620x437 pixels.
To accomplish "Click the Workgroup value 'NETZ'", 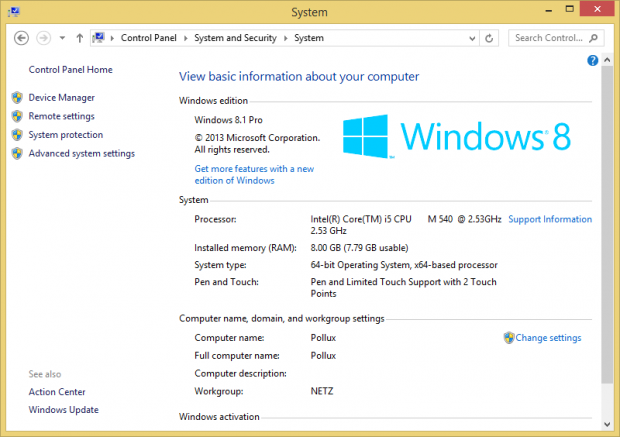I will [322, 391].
